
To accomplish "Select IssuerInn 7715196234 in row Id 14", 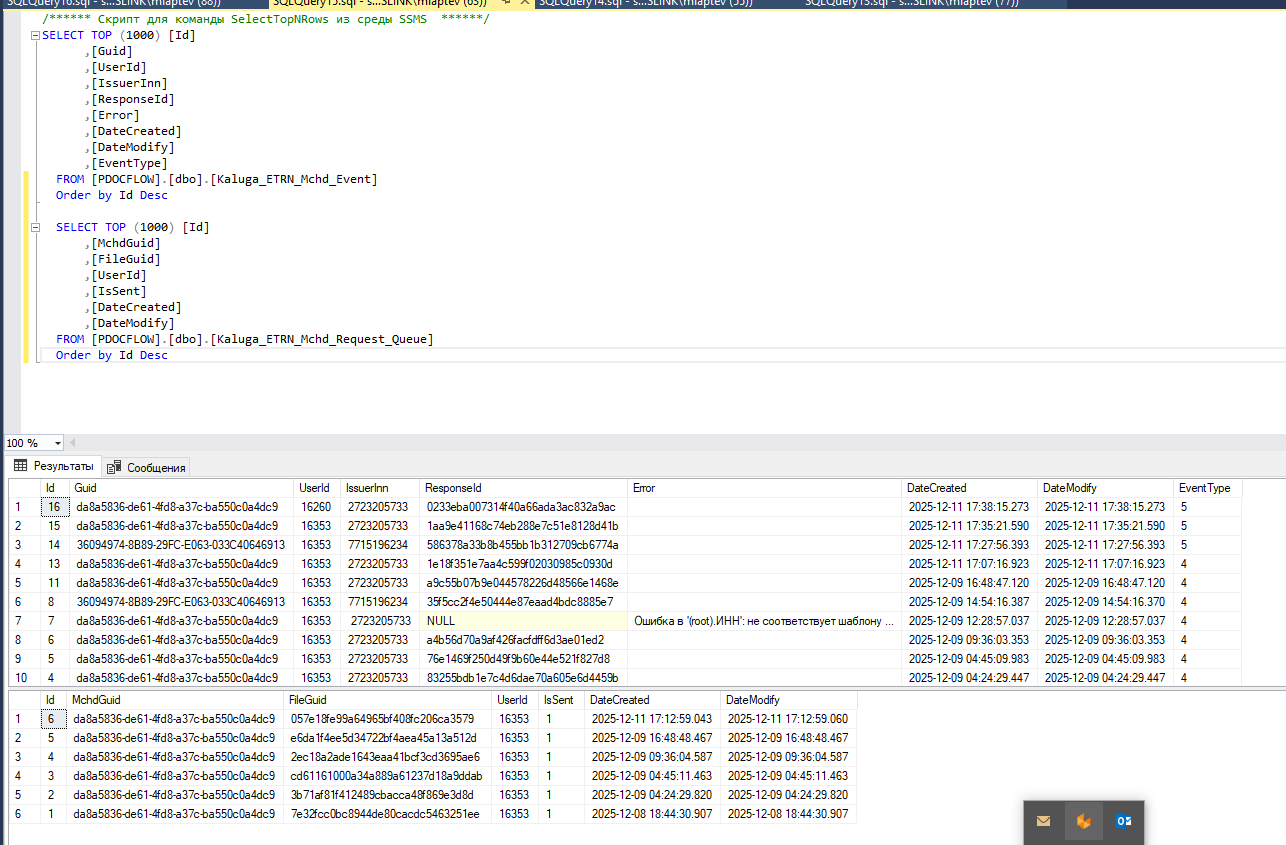I will coord(381,545).
